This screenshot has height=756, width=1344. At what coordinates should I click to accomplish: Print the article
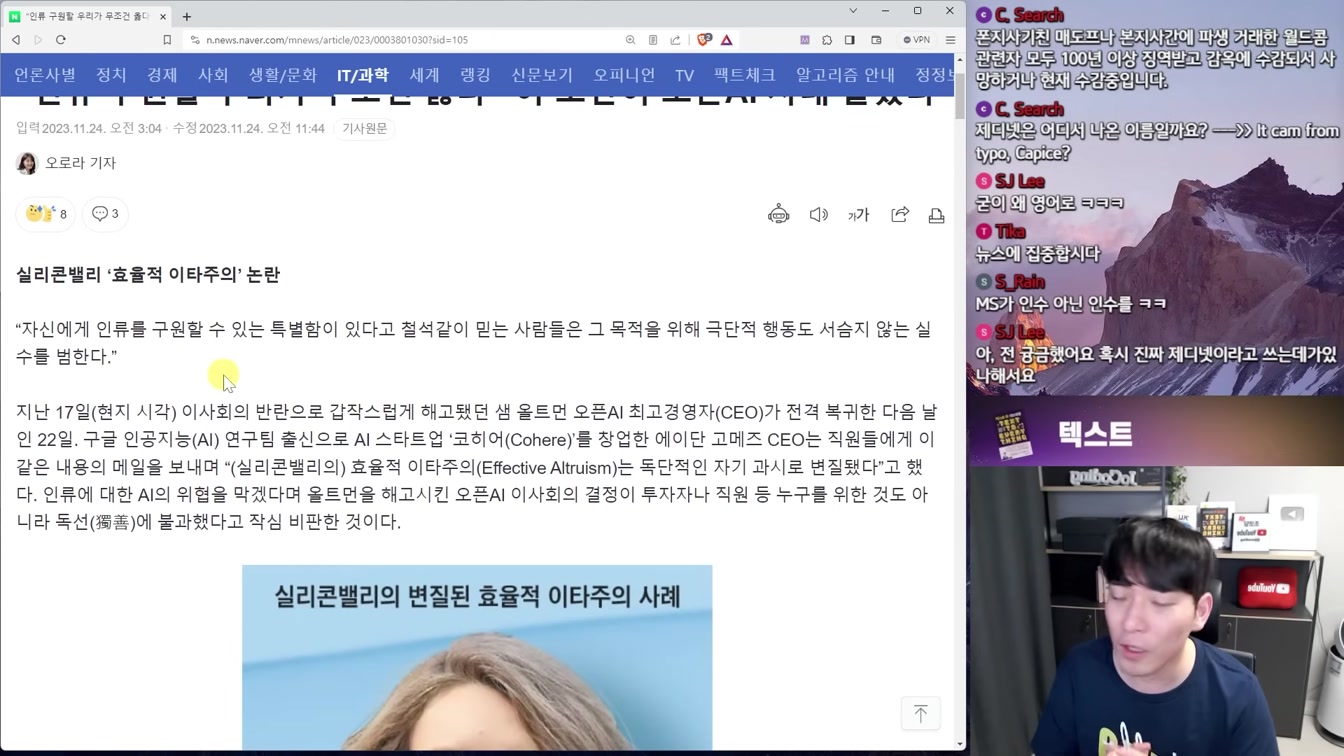point(937,215)
